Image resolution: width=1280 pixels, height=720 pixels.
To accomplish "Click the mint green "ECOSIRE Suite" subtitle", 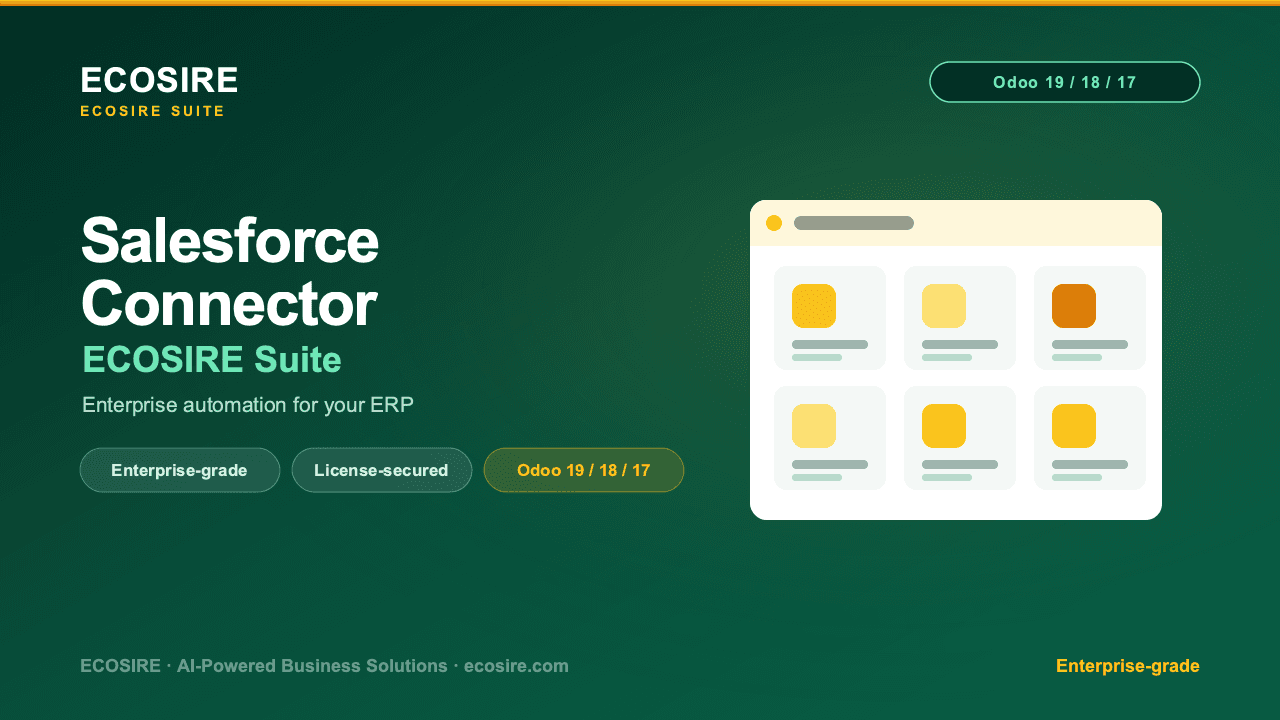I will click(212, 359).
